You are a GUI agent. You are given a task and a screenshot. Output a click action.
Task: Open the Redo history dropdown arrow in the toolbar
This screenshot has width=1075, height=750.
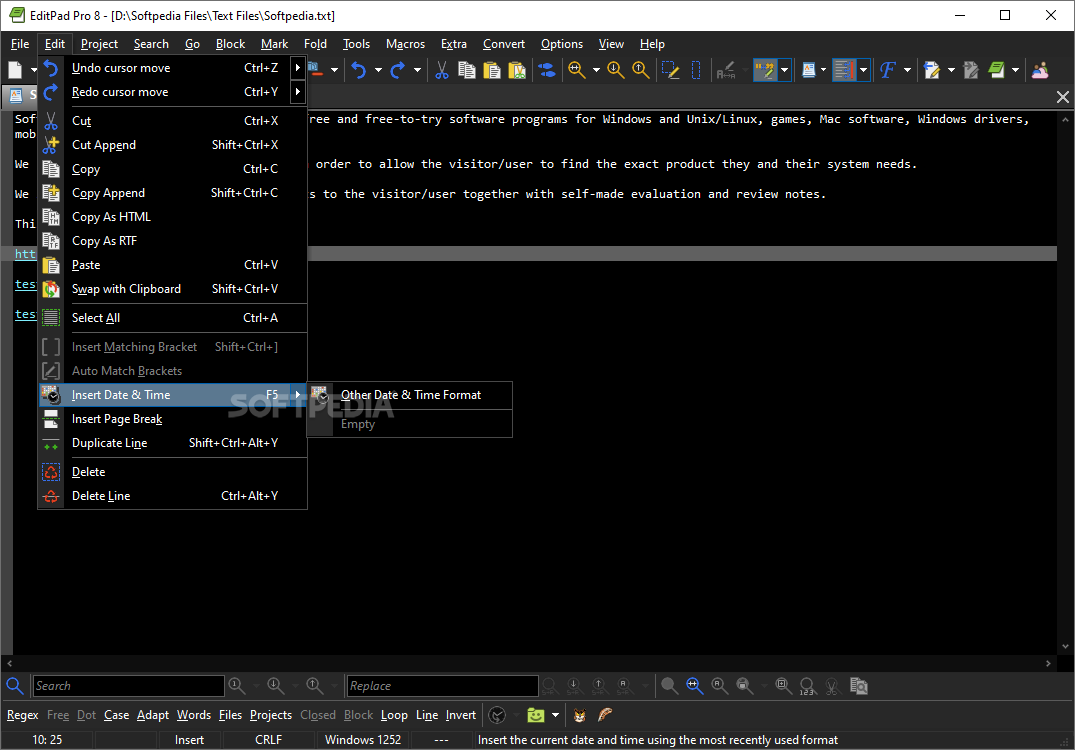click(417, 70)
